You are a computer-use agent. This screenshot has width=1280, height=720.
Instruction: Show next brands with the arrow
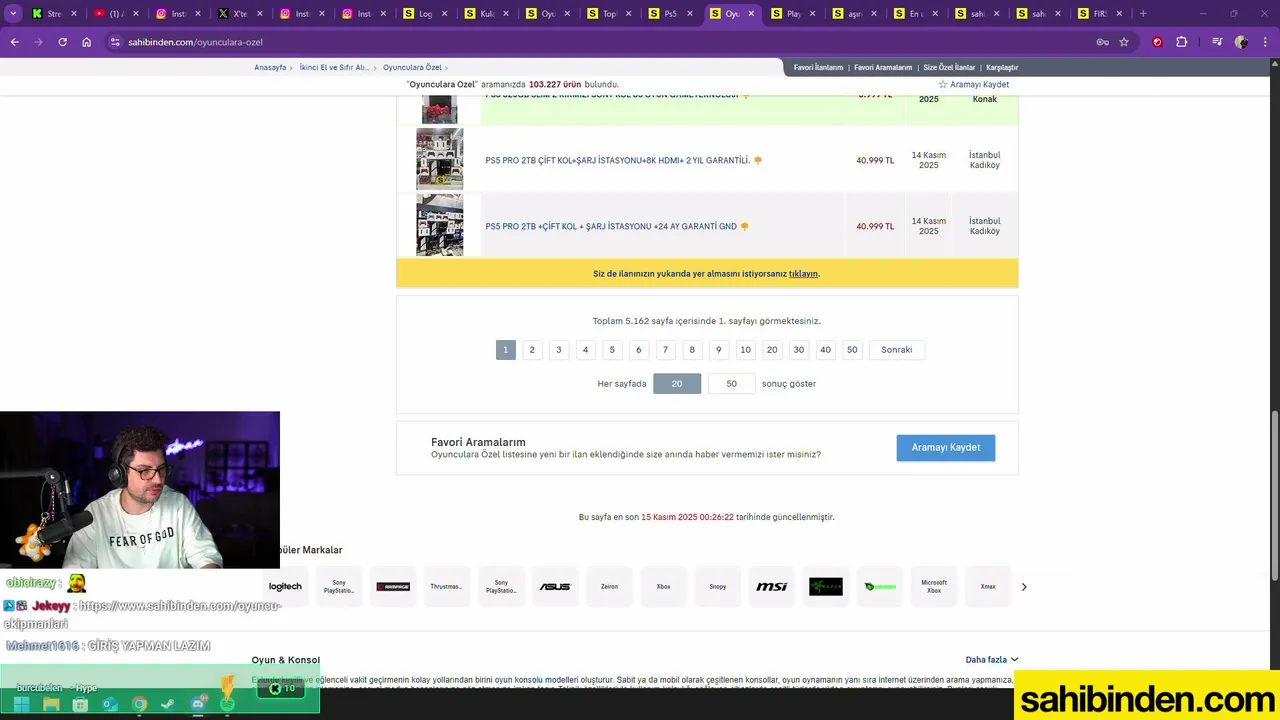pyautogui.click(x=1024, y=587)
